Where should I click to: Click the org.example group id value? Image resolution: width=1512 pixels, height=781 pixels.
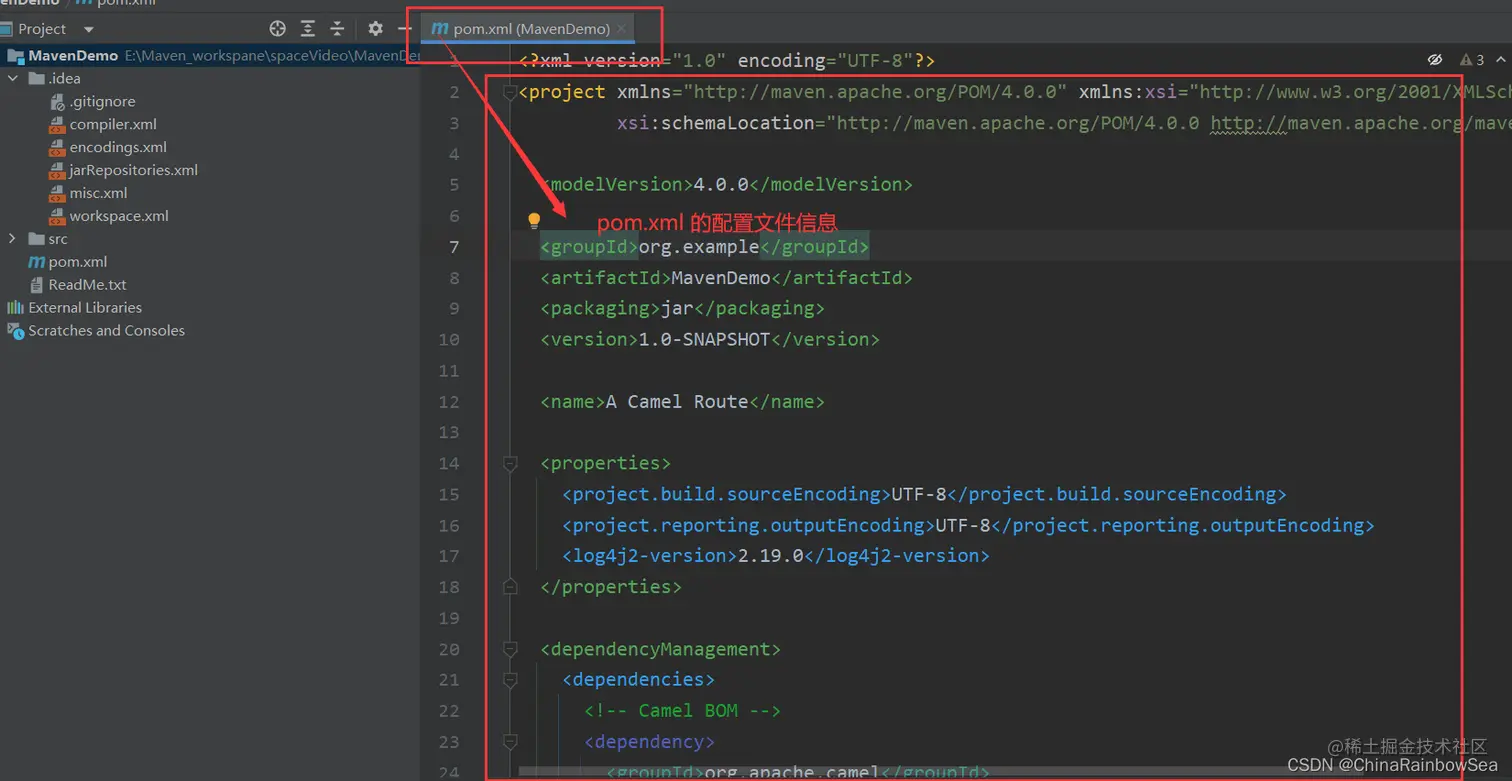(699, 247)
